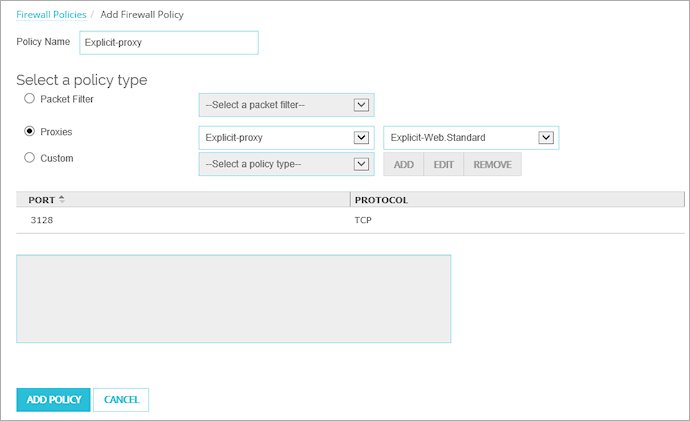Go to Firewall Policies breadcrumb link

coord(51,15)
